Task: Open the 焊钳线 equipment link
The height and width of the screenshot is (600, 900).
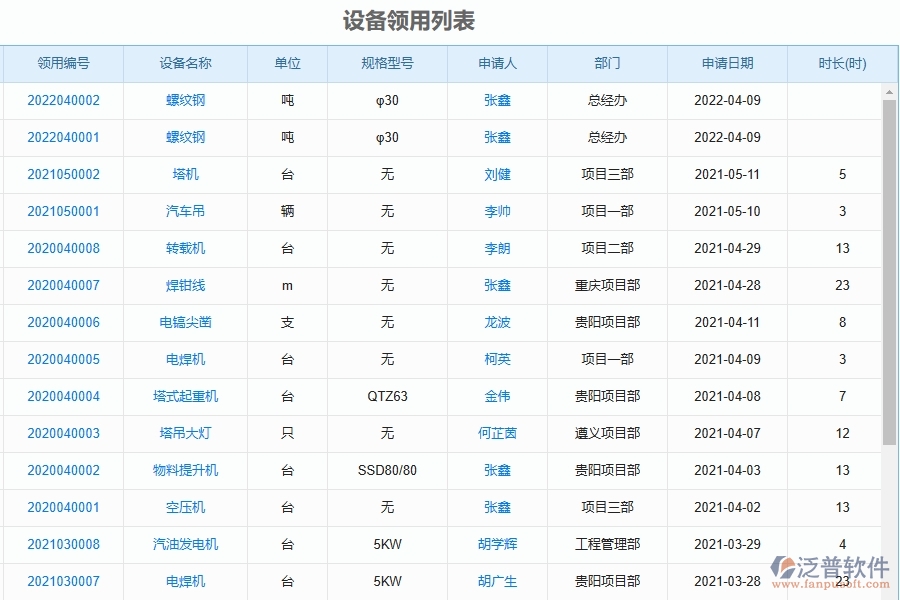Action: pyautogui.click(x=182, y=285)
